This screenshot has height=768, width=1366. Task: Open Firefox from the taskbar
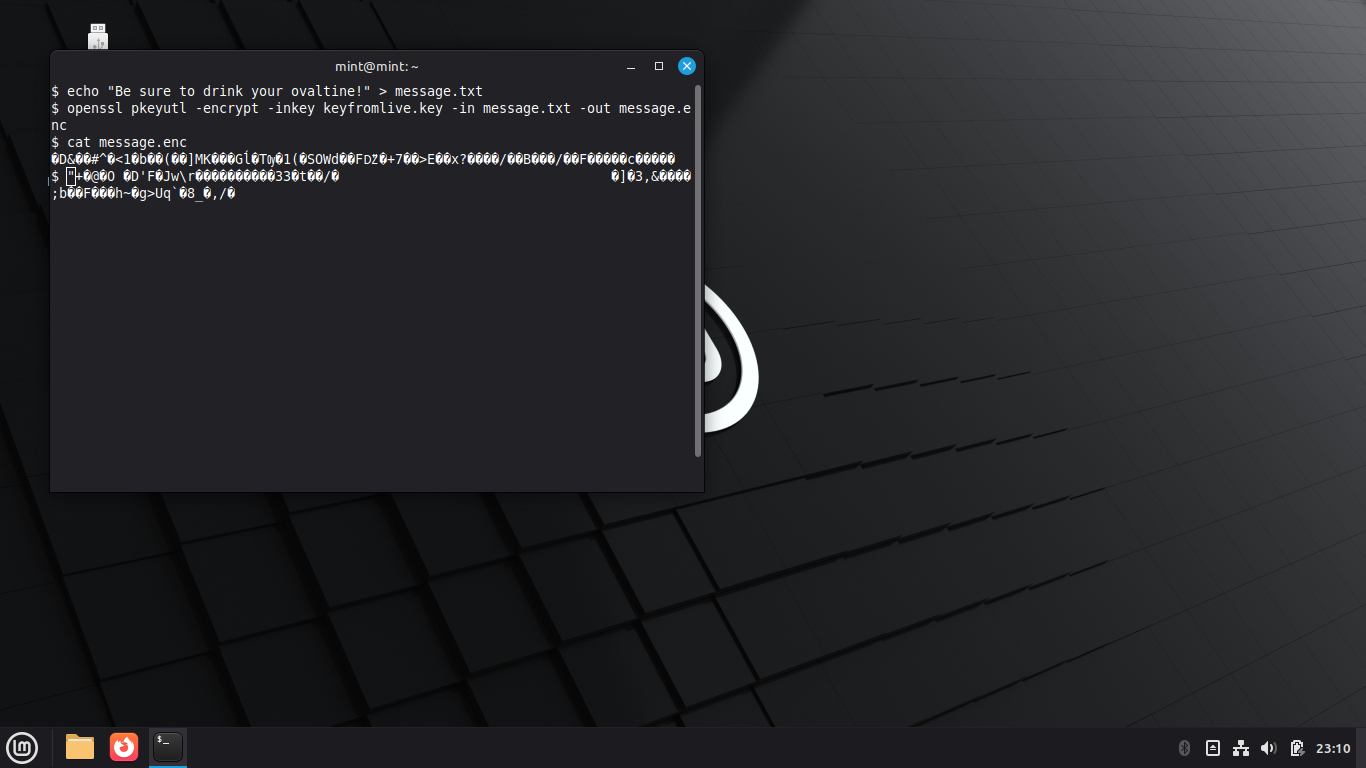click(x=124, y=747)
